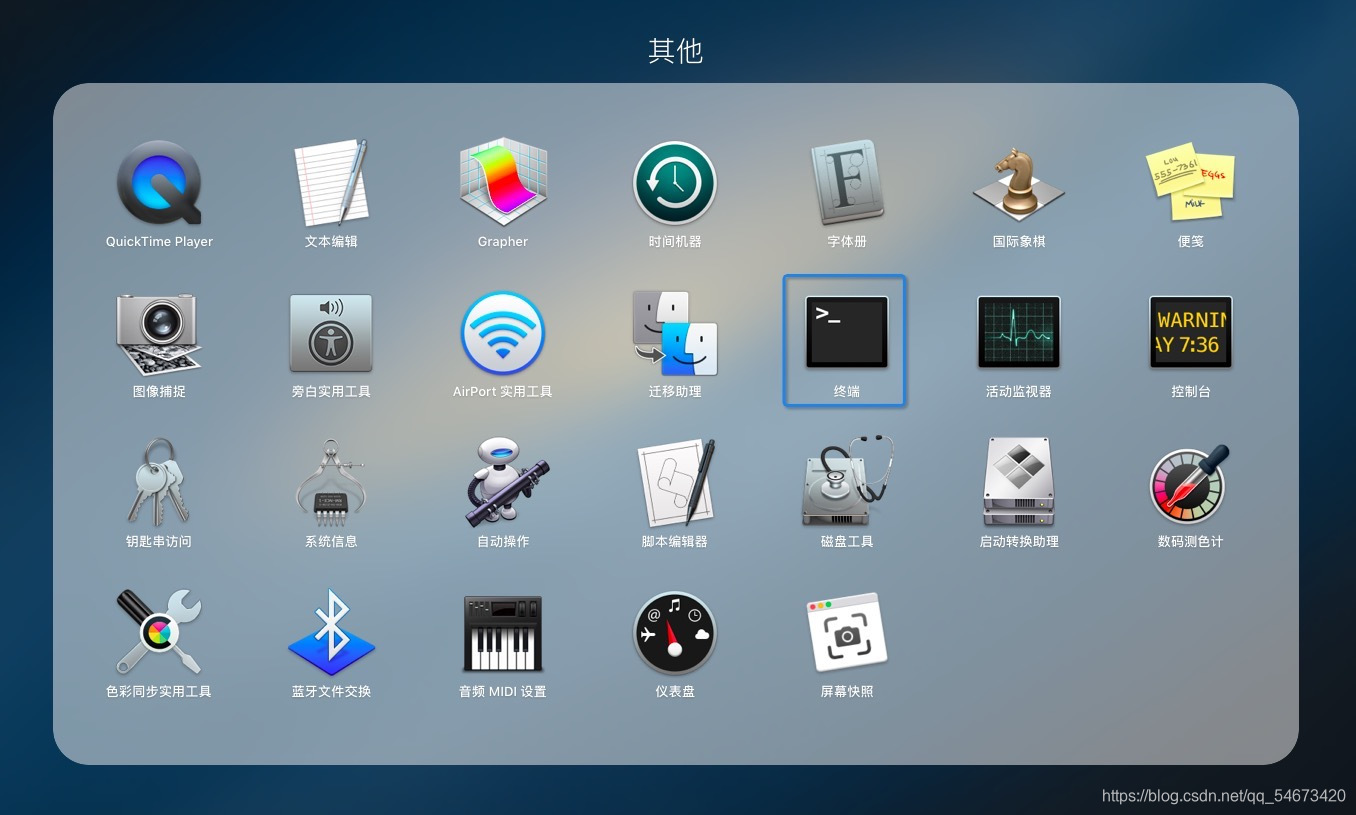Viewport: 1356px width, 815px height.
Task: Launch 字体册 Font Book
Action: pos(847,183)
